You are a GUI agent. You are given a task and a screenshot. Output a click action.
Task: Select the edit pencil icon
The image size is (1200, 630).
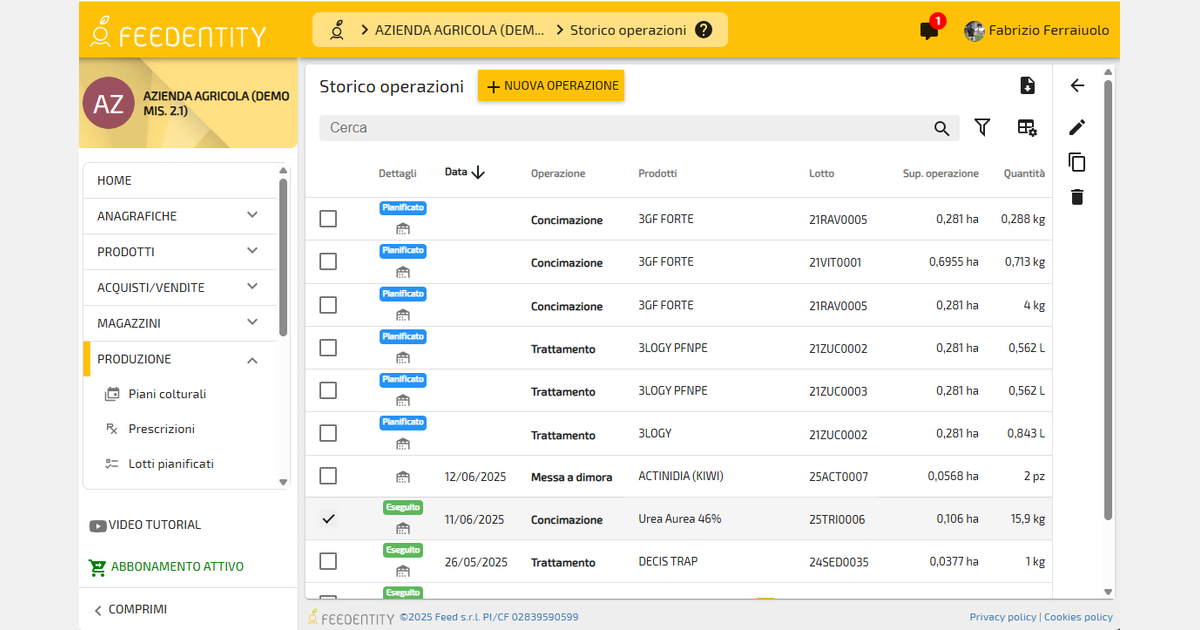1076,127
